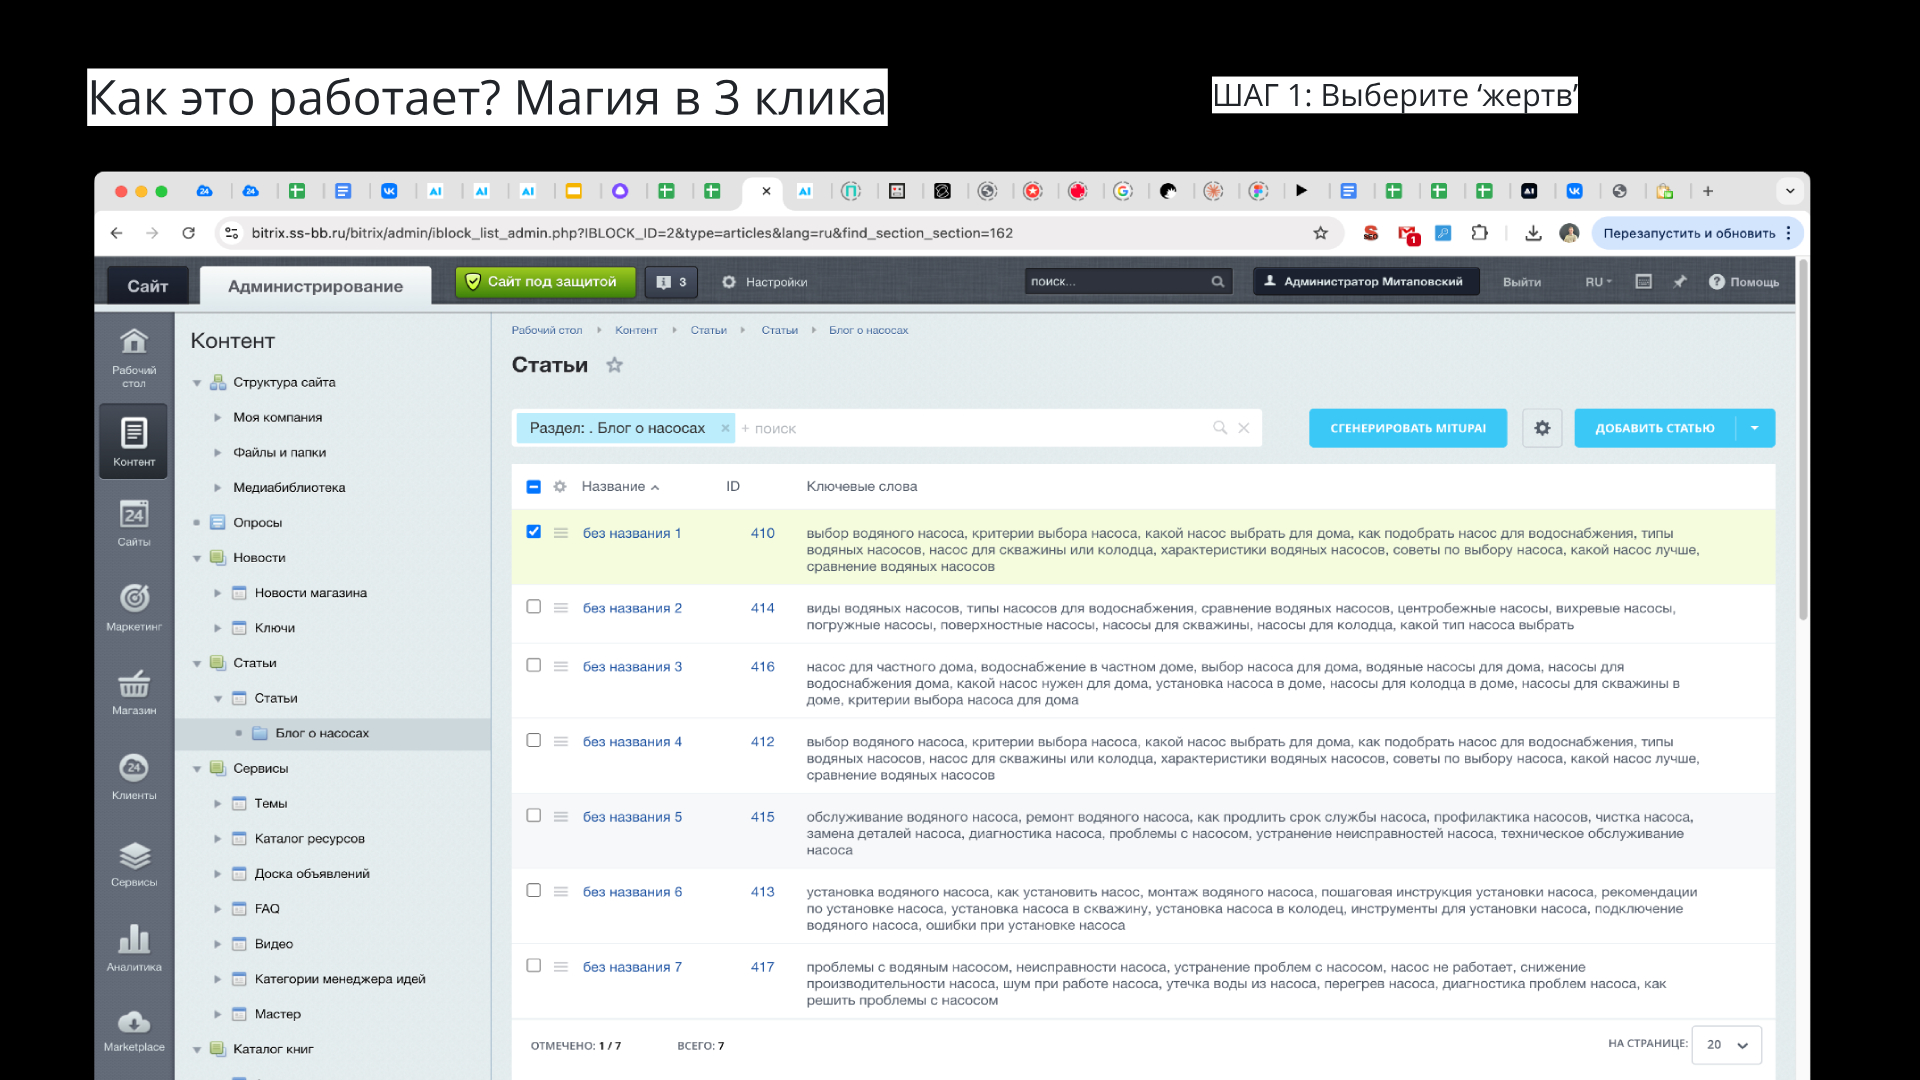Viewport: 1920px width, 1080px height.
Task: Open article 'без названия 5' link
Action: [632, 817]
